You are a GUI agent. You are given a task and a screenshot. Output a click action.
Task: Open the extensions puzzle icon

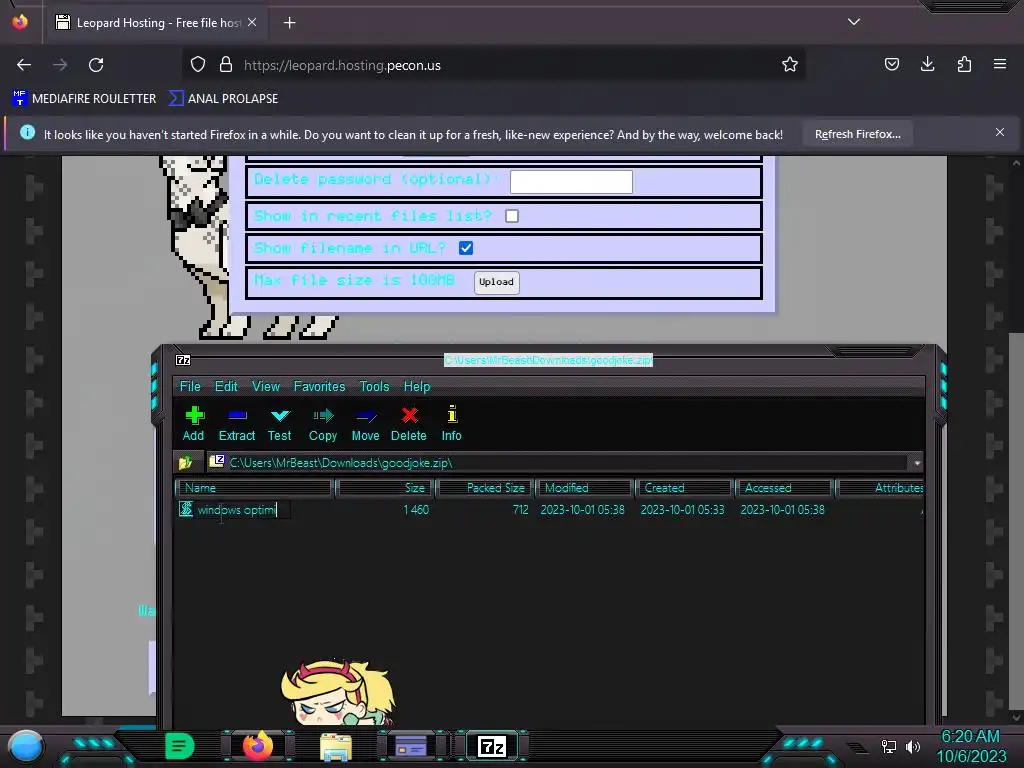tap(964, 64)
